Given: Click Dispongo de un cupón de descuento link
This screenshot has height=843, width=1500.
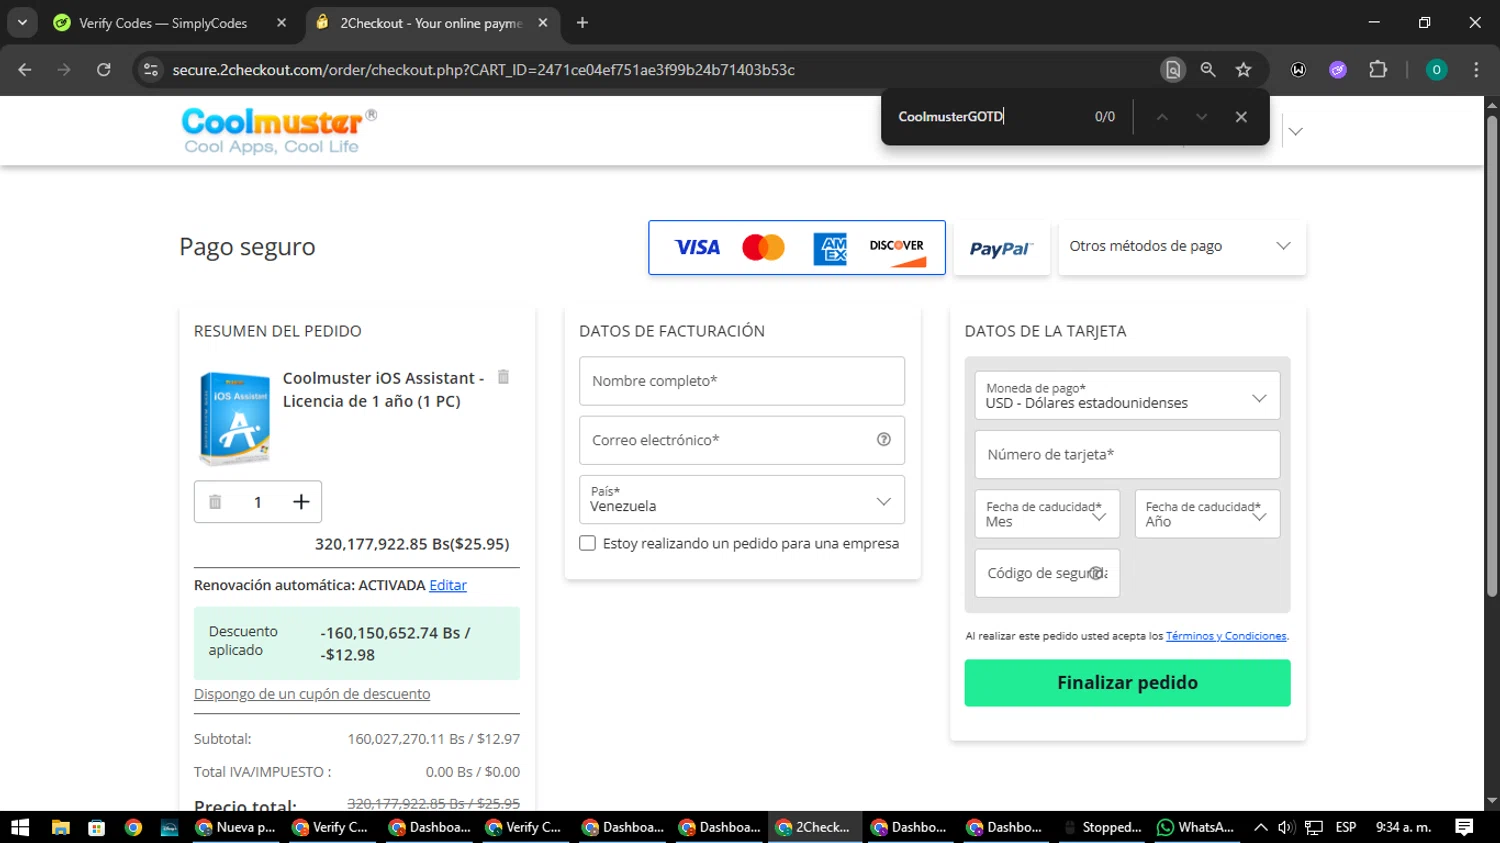Looking at the screenshot, I should click(x=312, y=694).
